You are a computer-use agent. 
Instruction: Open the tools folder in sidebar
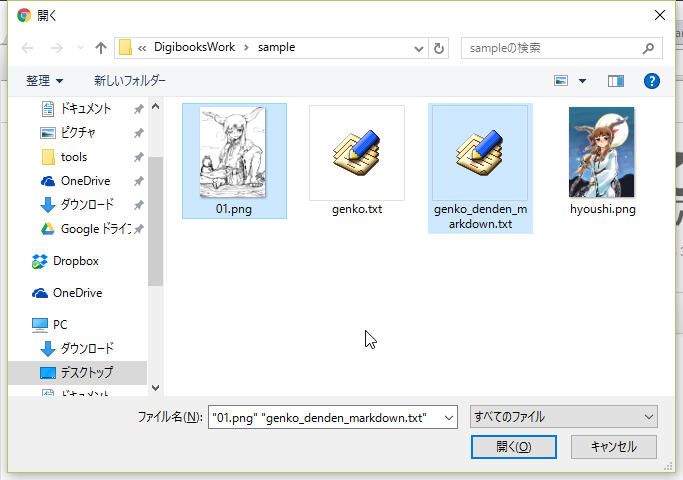(x=74, y=157)
